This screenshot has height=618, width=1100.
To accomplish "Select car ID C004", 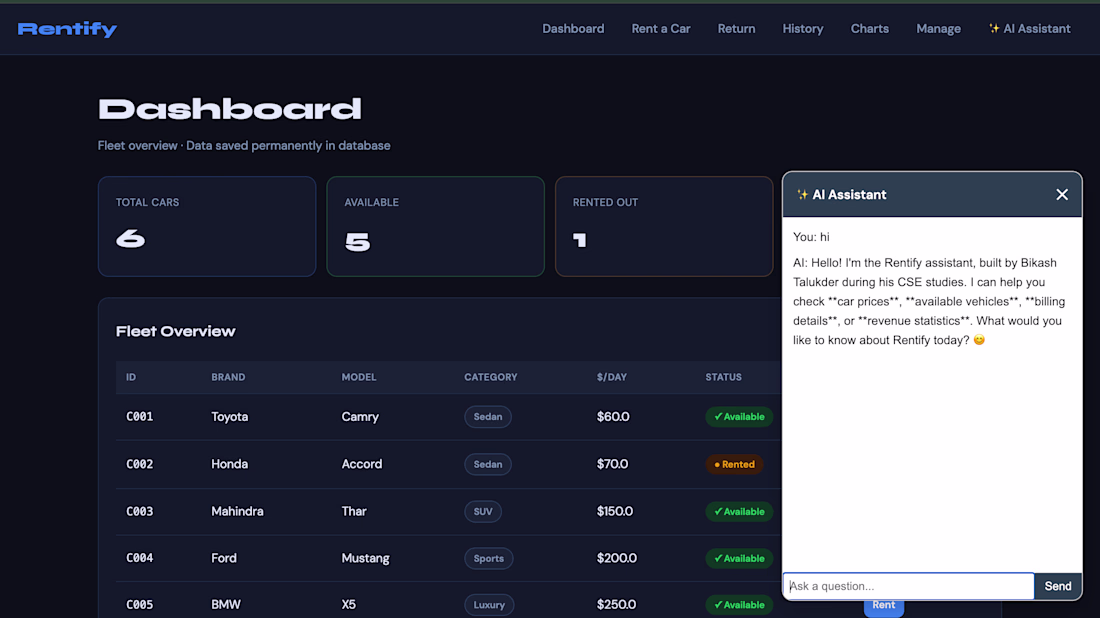I will [140, 558].
